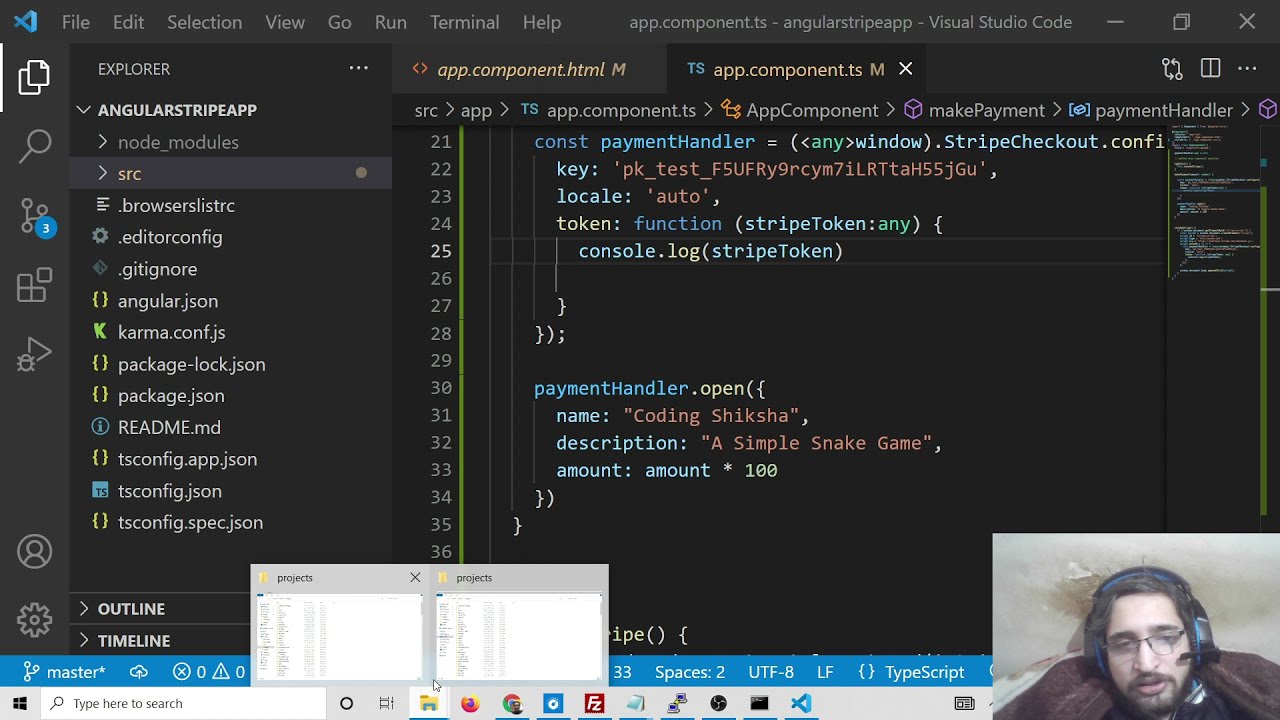1280x720 pixels.
Task: Open the Explorer view in activity bar
Action: (x=34, y=77)
